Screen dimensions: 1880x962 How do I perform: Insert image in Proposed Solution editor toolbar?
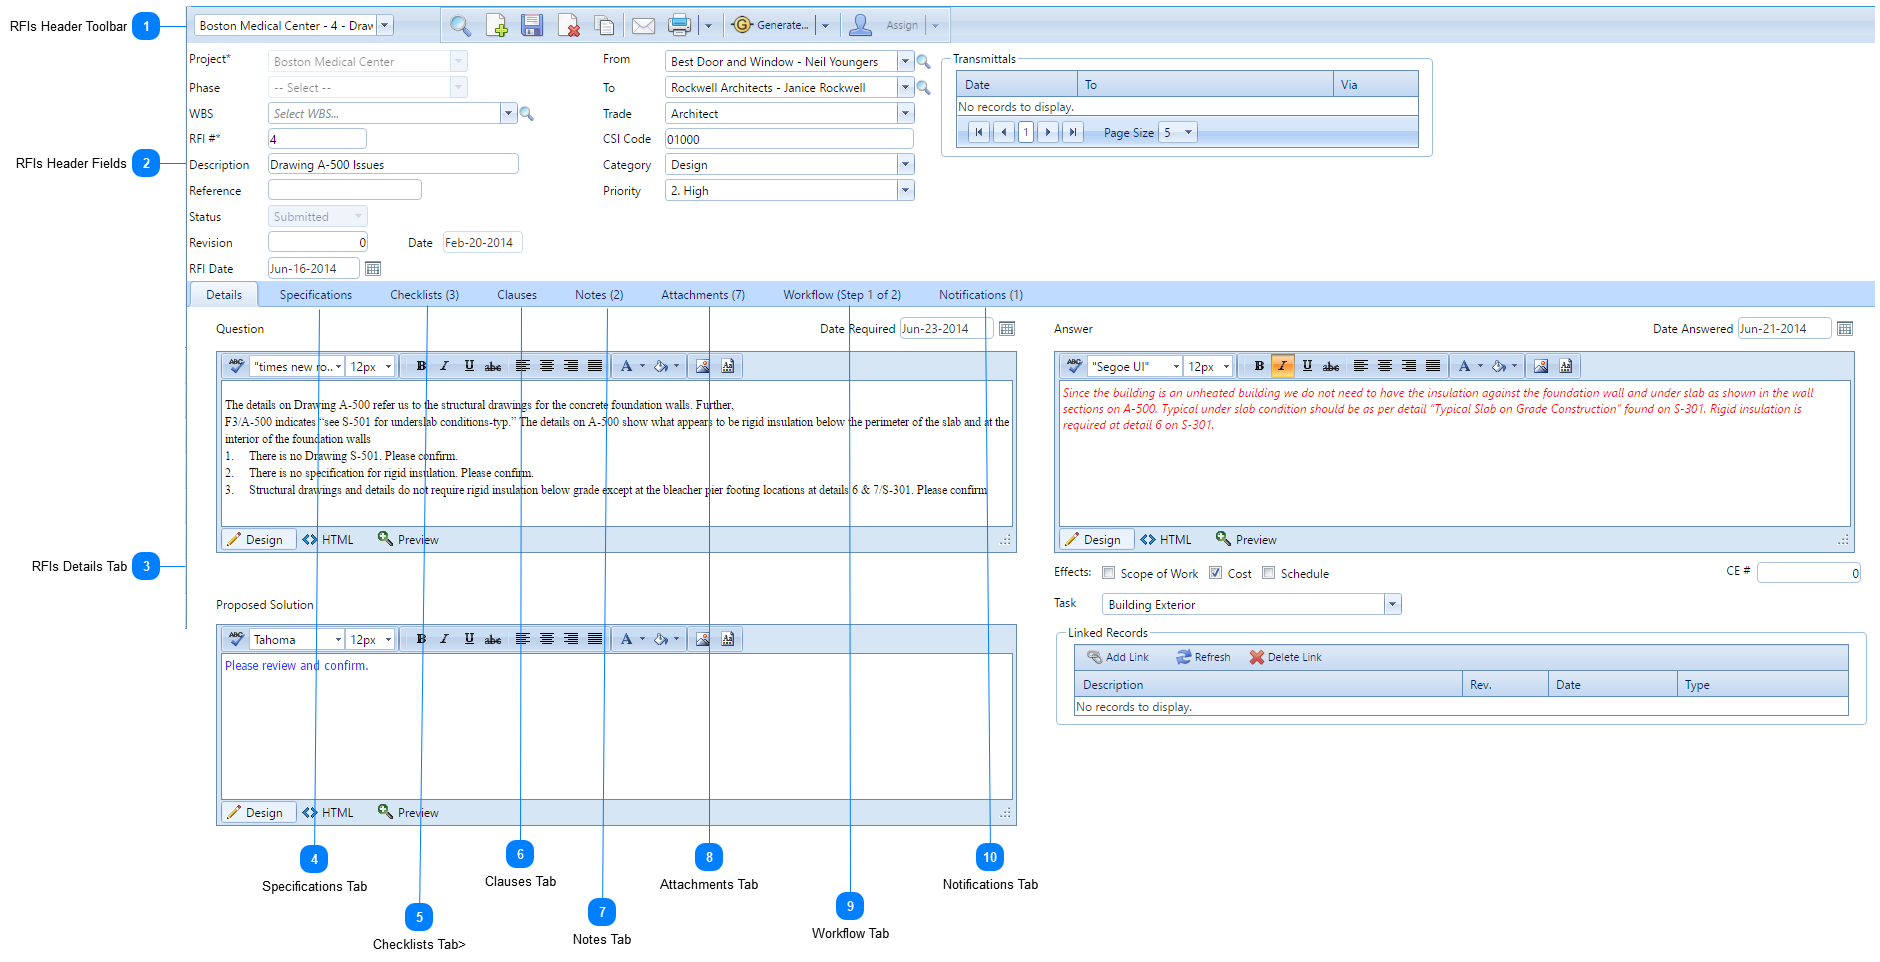tap(703, 639)
